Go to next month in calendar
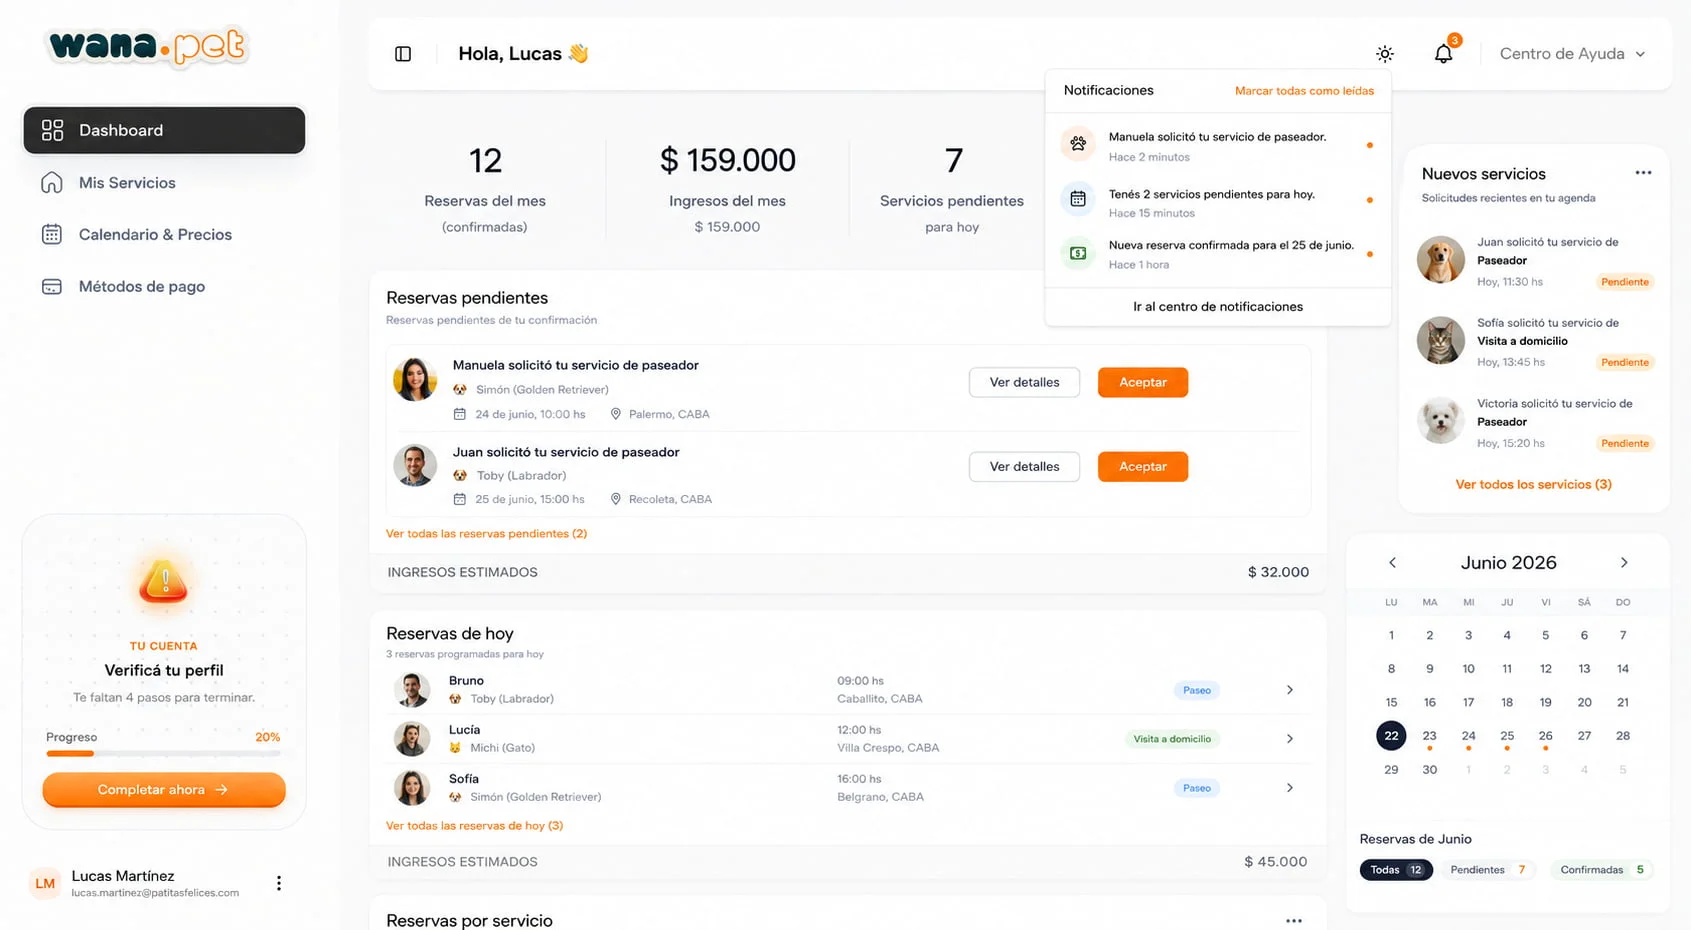 pyautogui.click(x=1624, y=563)
